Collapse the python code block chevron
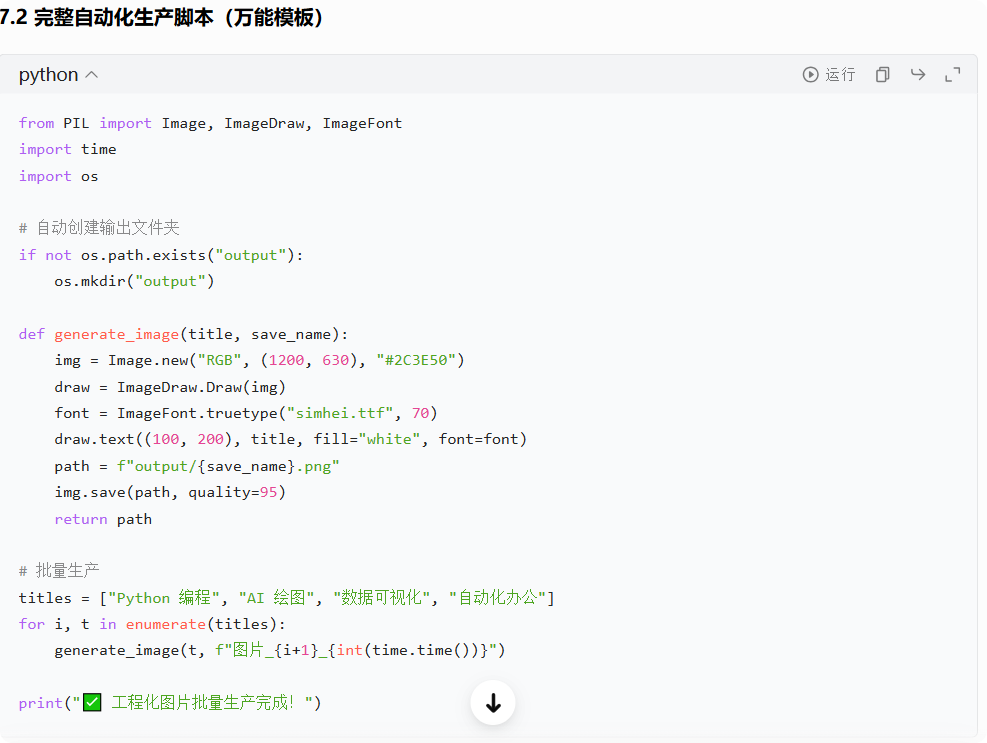This screenshot has height=743, width=987. pos(92,75)
